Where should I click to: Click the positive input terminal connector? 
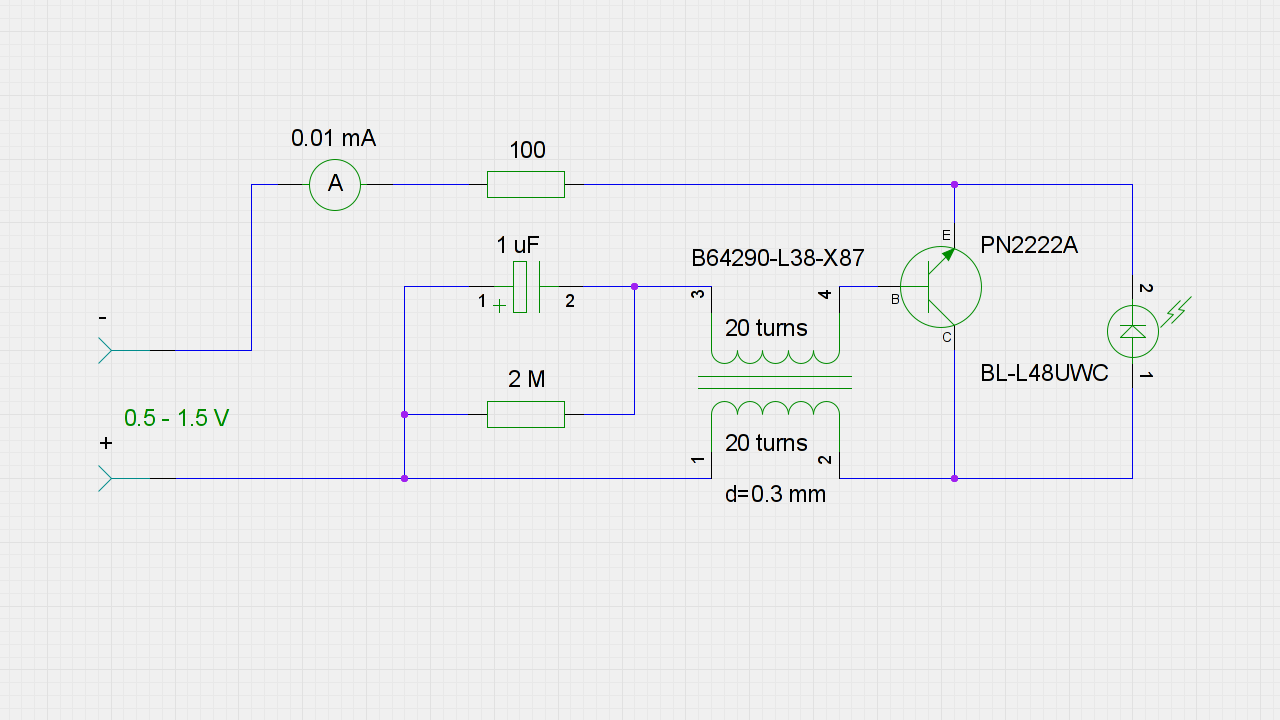[x=106, y=478]
